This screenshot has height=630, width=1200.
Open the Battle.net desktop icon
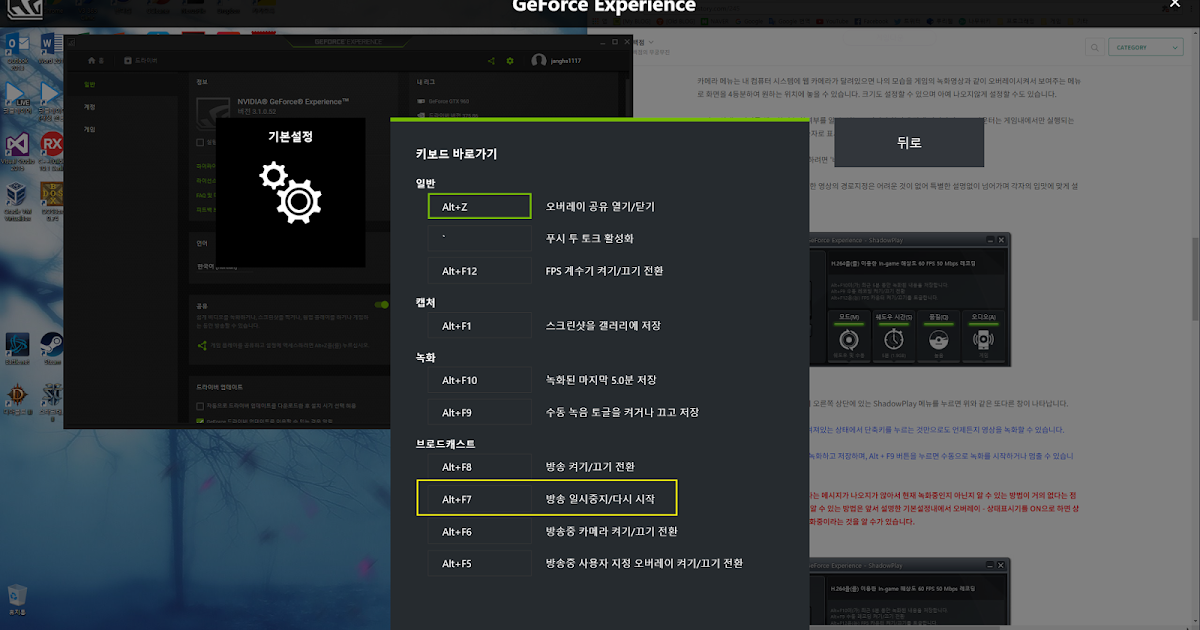(16, 347)
